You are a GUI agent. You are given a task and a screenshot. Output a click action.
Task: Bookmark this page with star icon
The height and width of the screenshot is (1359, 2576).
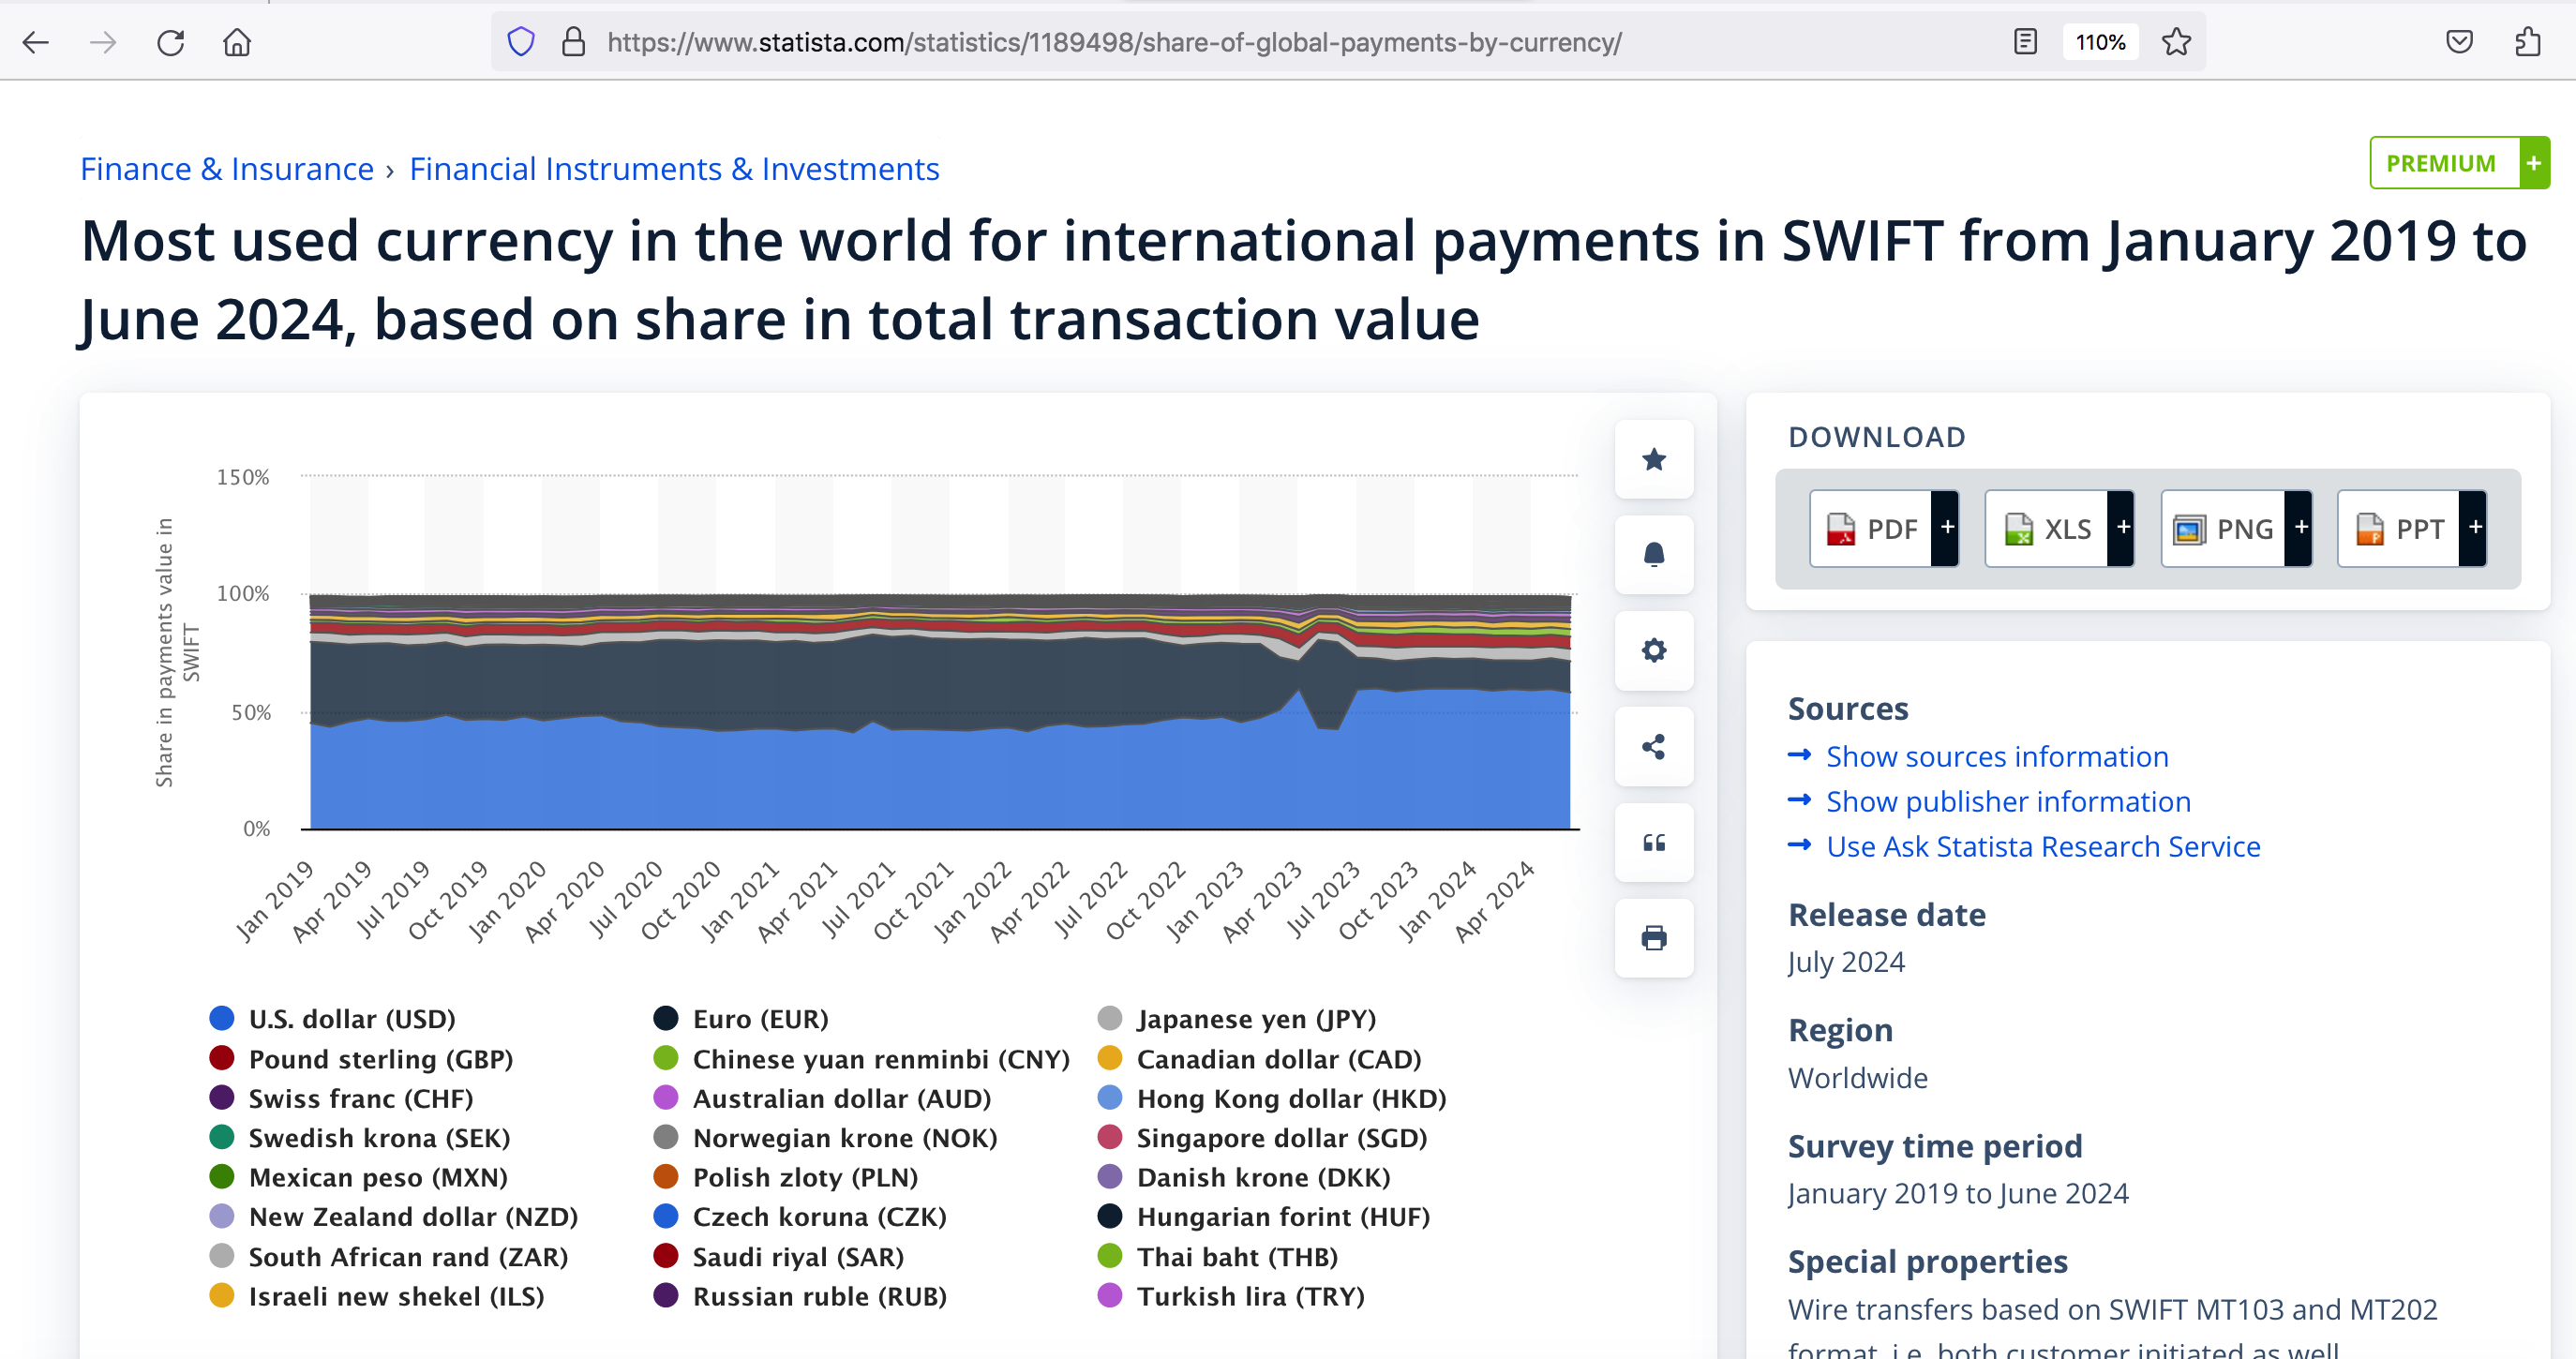[2176, 42]
